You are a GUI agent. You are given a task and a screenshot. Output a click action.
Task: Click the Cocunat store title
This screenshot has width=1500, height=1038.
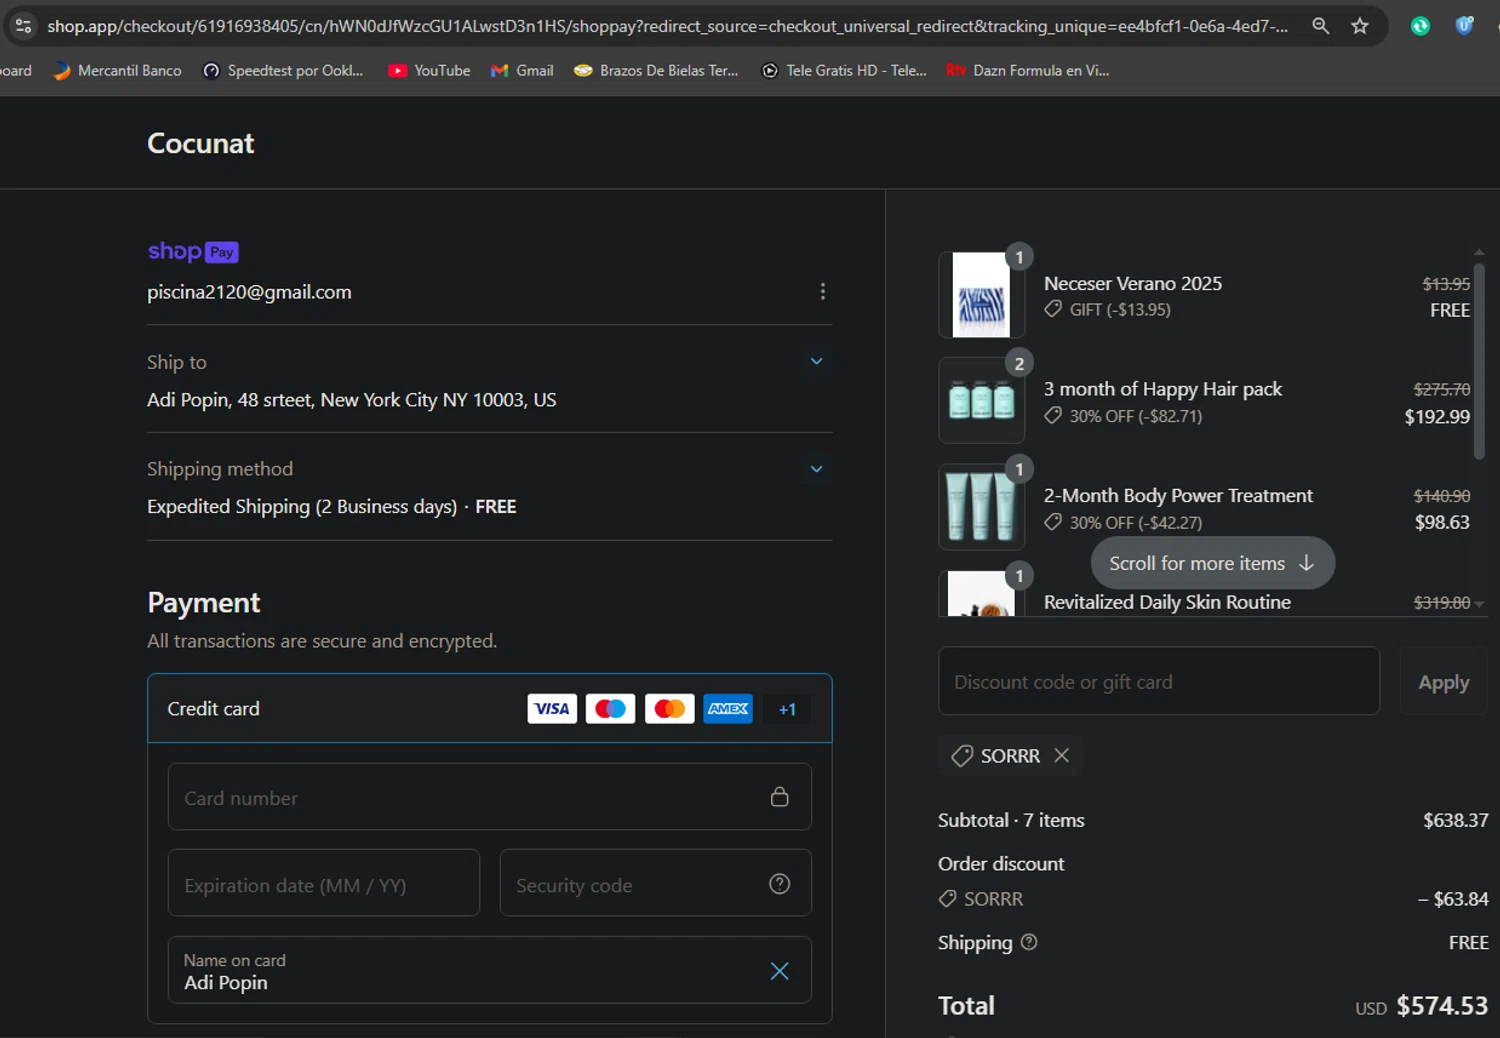201,143
